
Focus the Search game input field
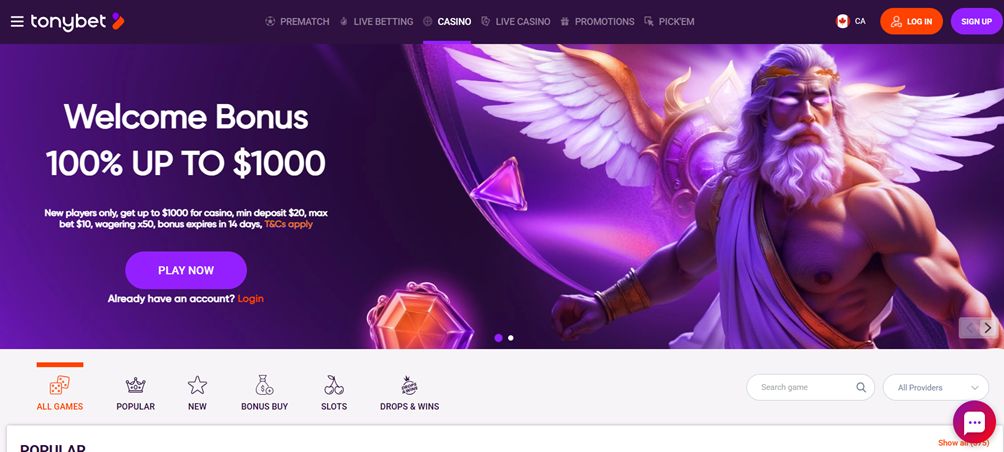coord(811,387)
